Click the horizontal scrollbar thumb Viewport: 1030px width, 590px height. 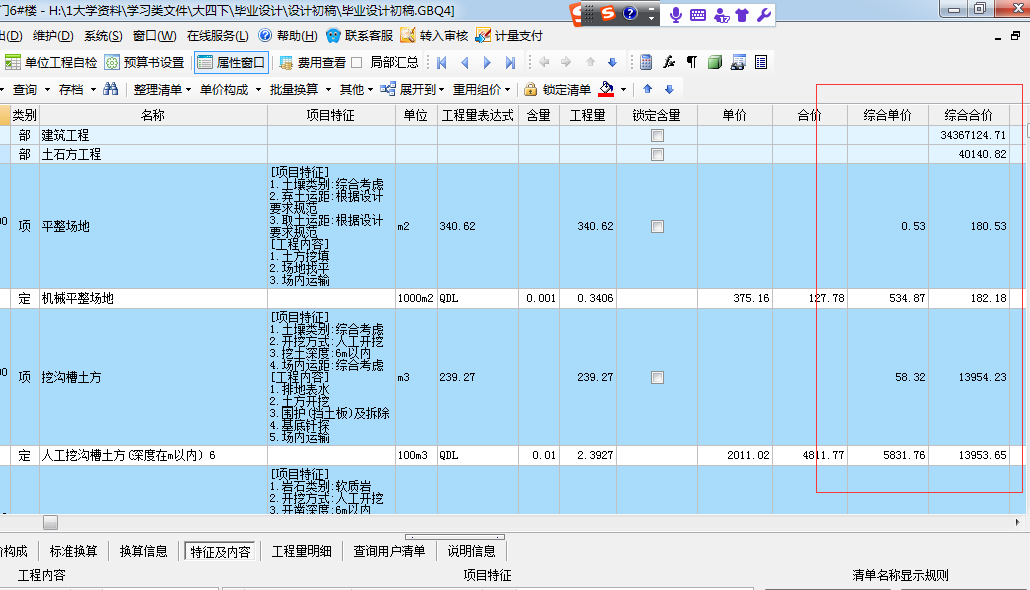coord(51,522)
